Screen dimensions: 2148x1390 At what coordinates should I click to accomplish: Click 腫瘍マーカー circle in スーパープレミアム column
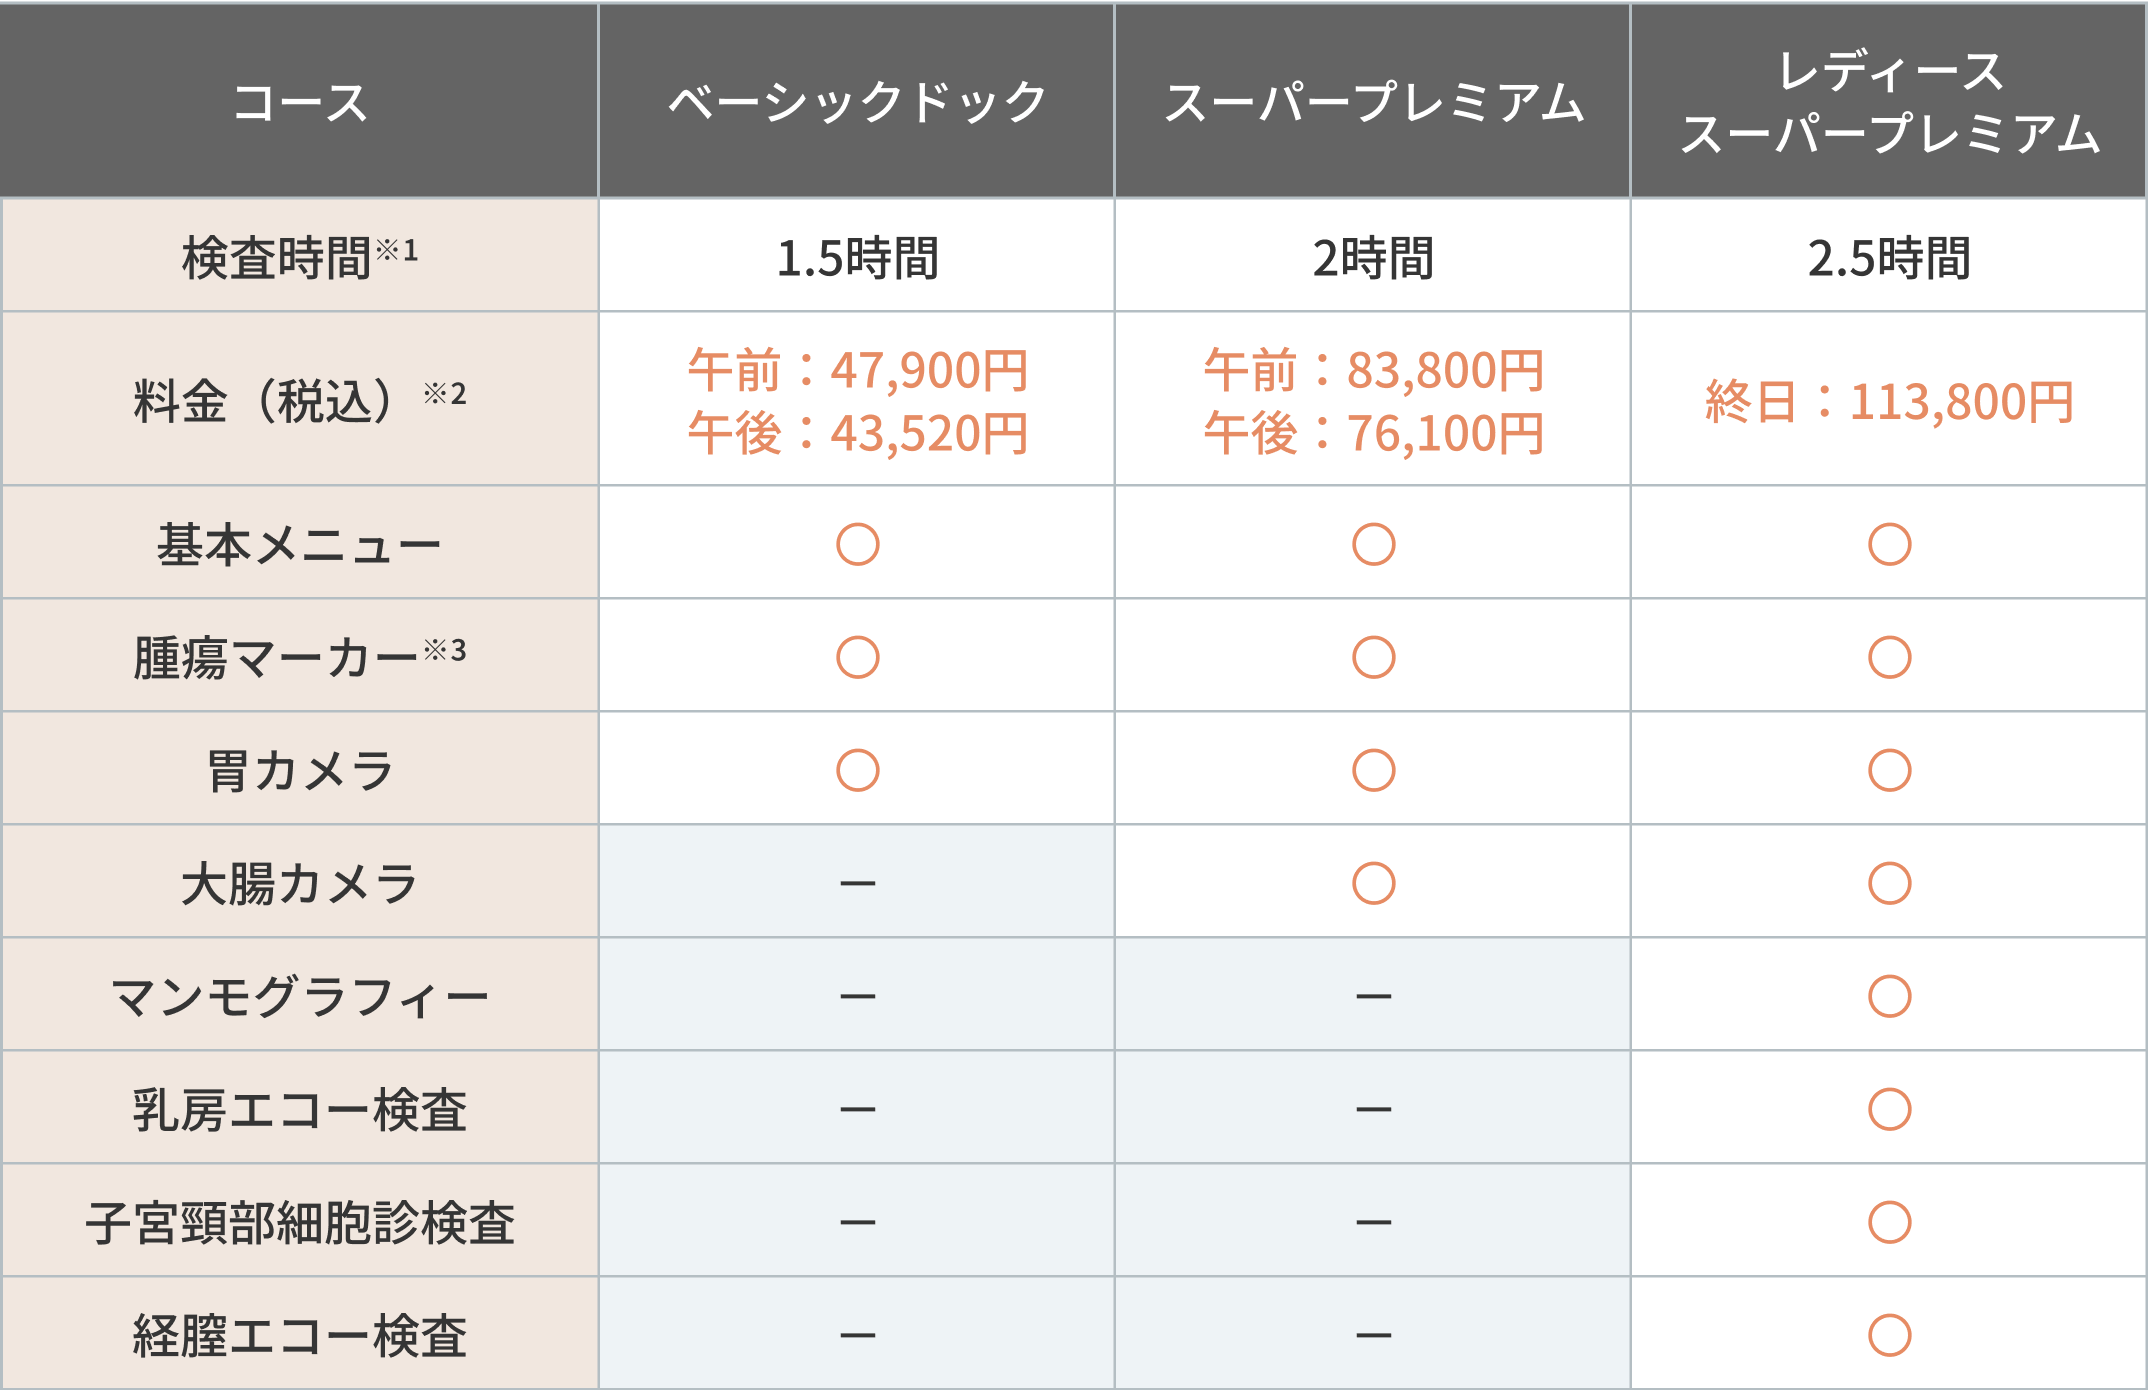coord(1373,657)
